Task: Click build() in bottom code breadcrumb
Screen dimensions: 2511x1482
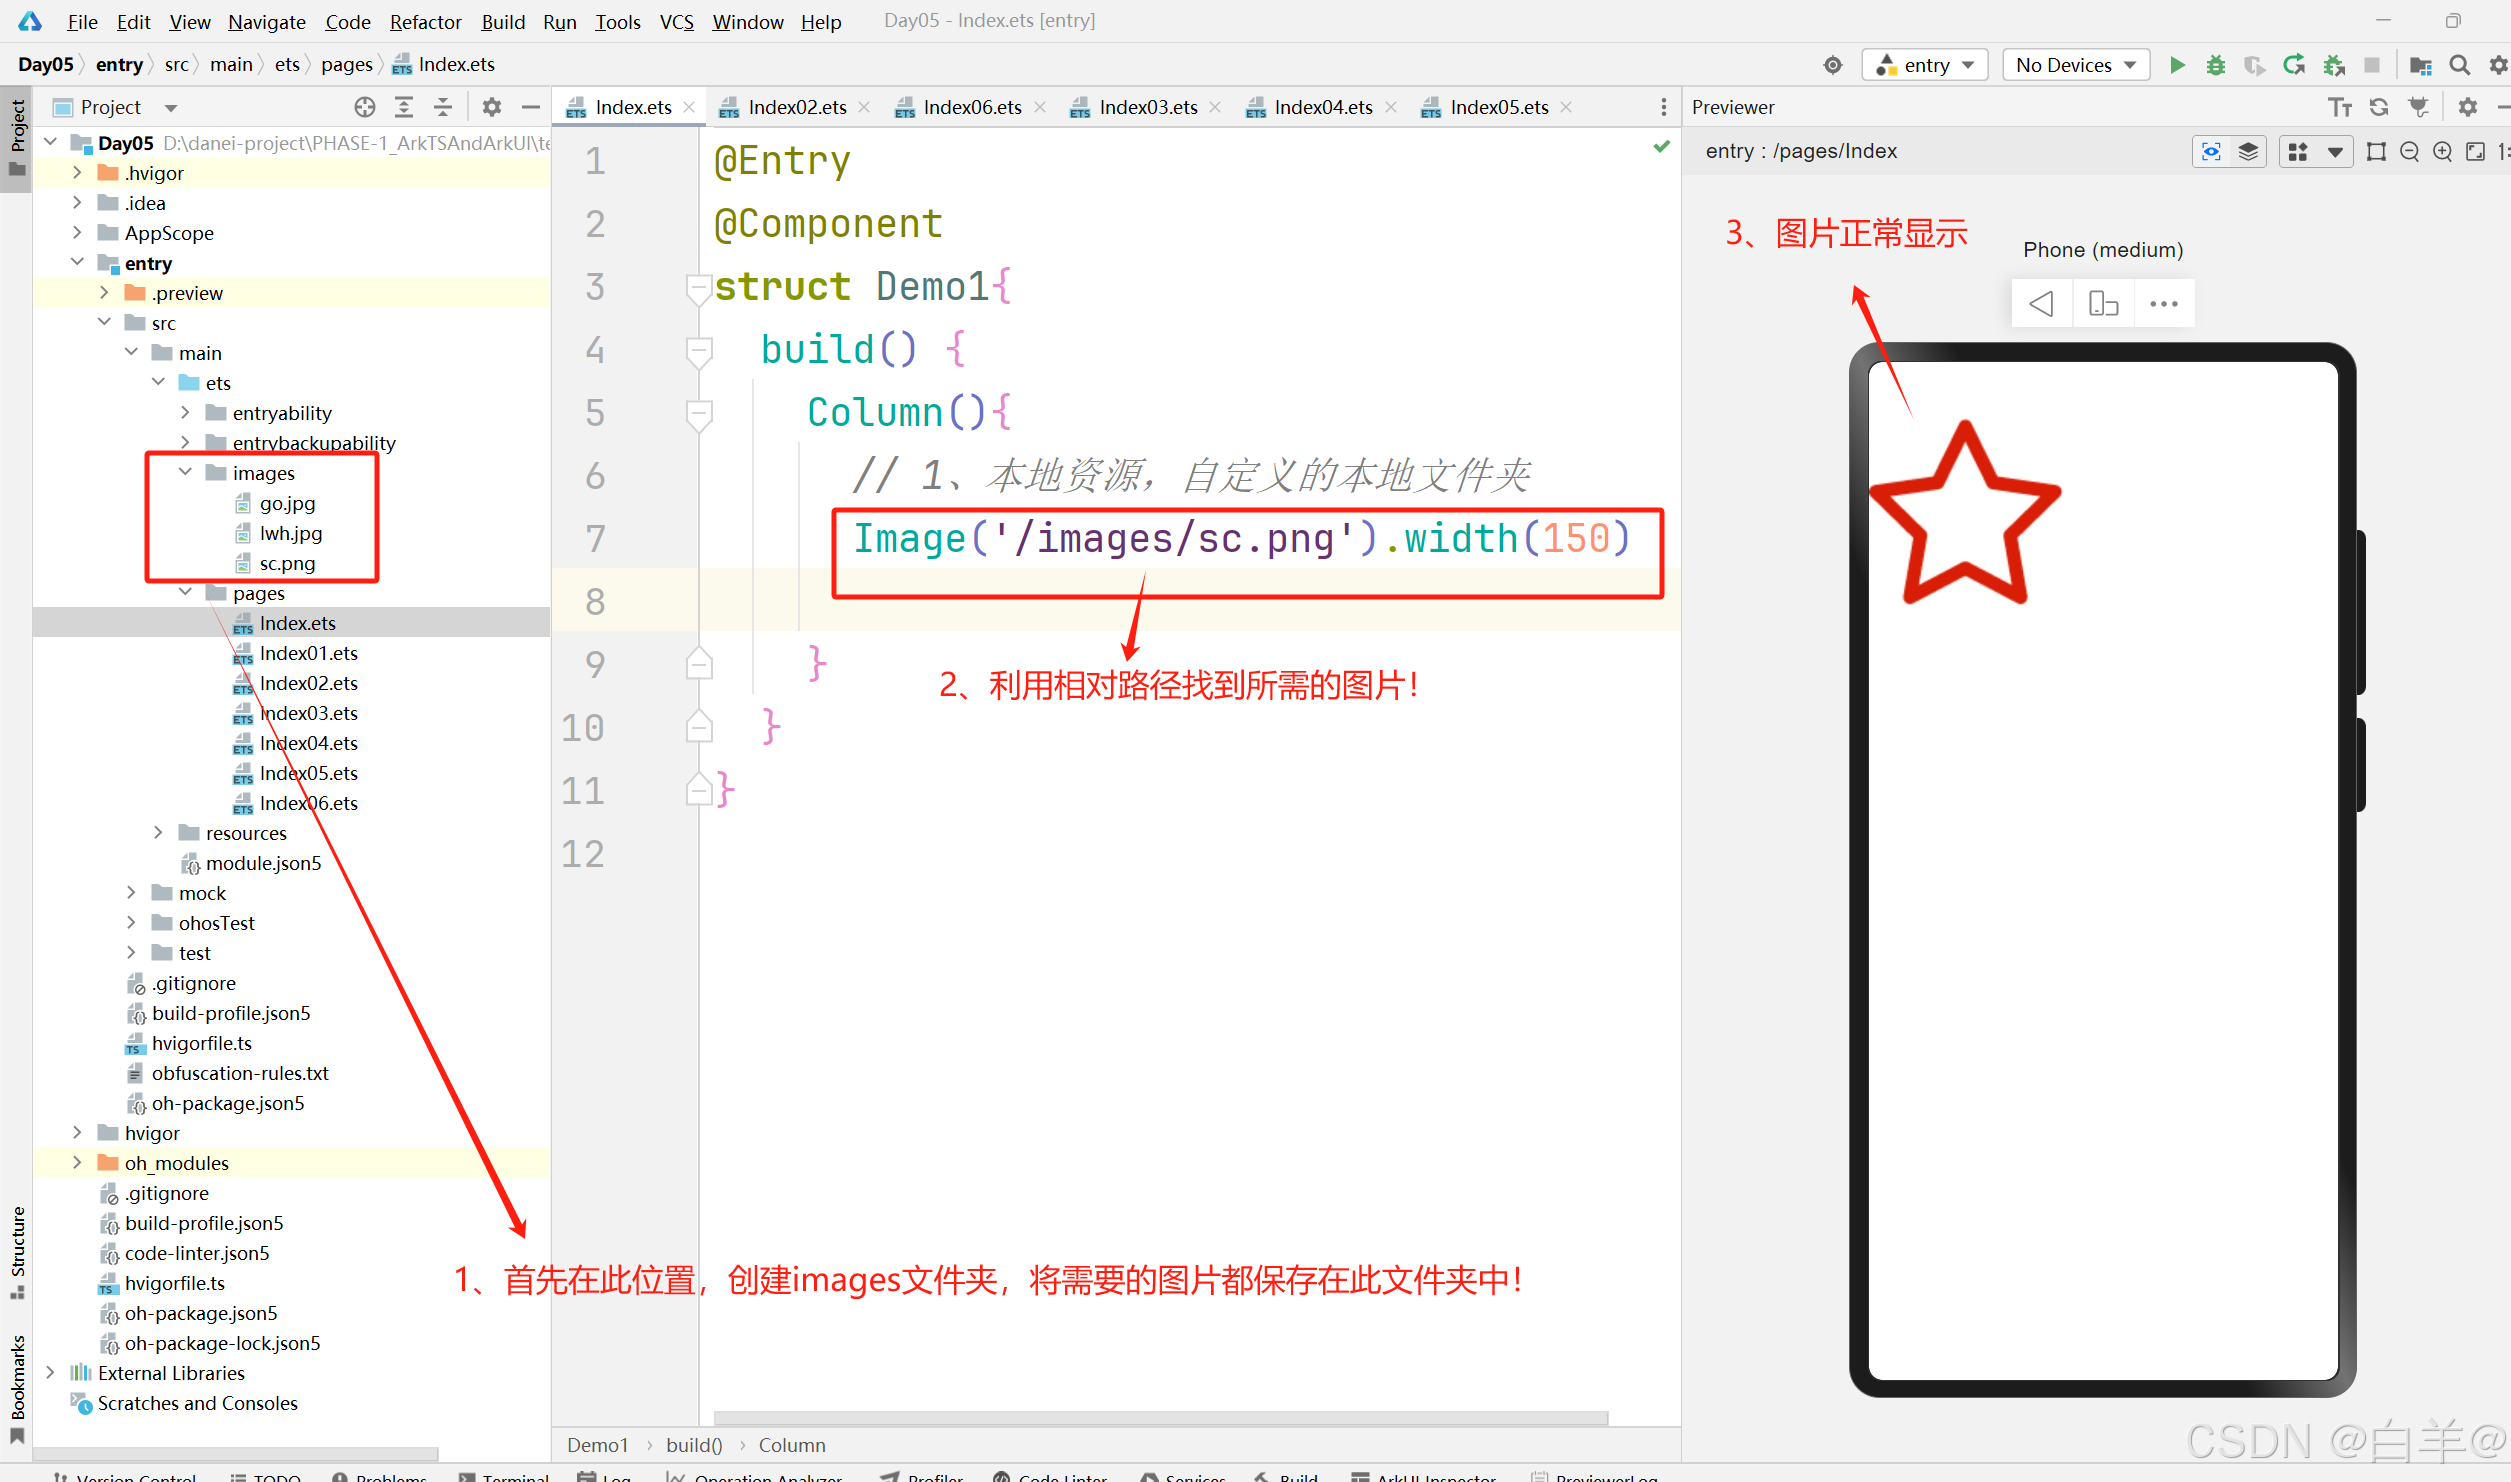Action: tap(694, 1445)
